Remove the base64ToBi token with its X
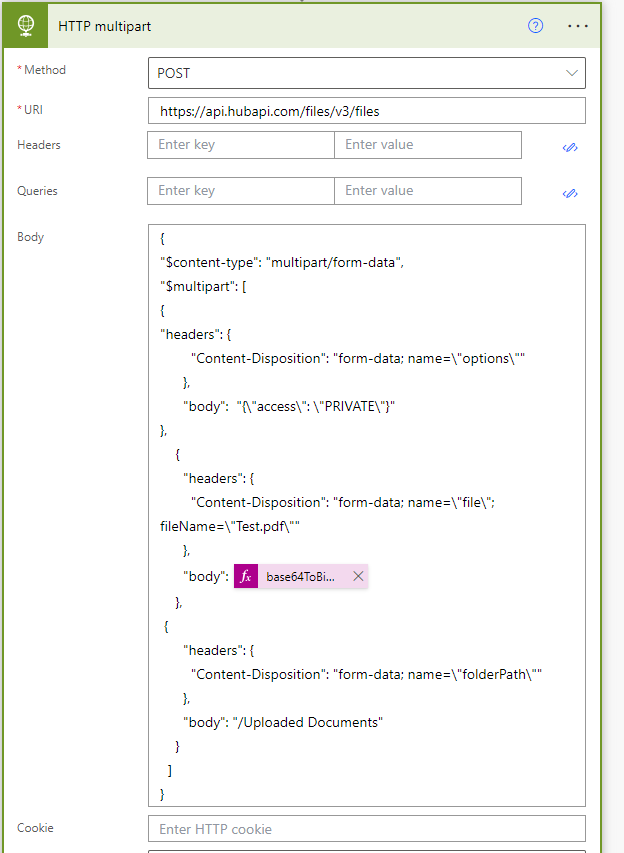This screenshot has width=624, height=853. (x=358, y=576)
